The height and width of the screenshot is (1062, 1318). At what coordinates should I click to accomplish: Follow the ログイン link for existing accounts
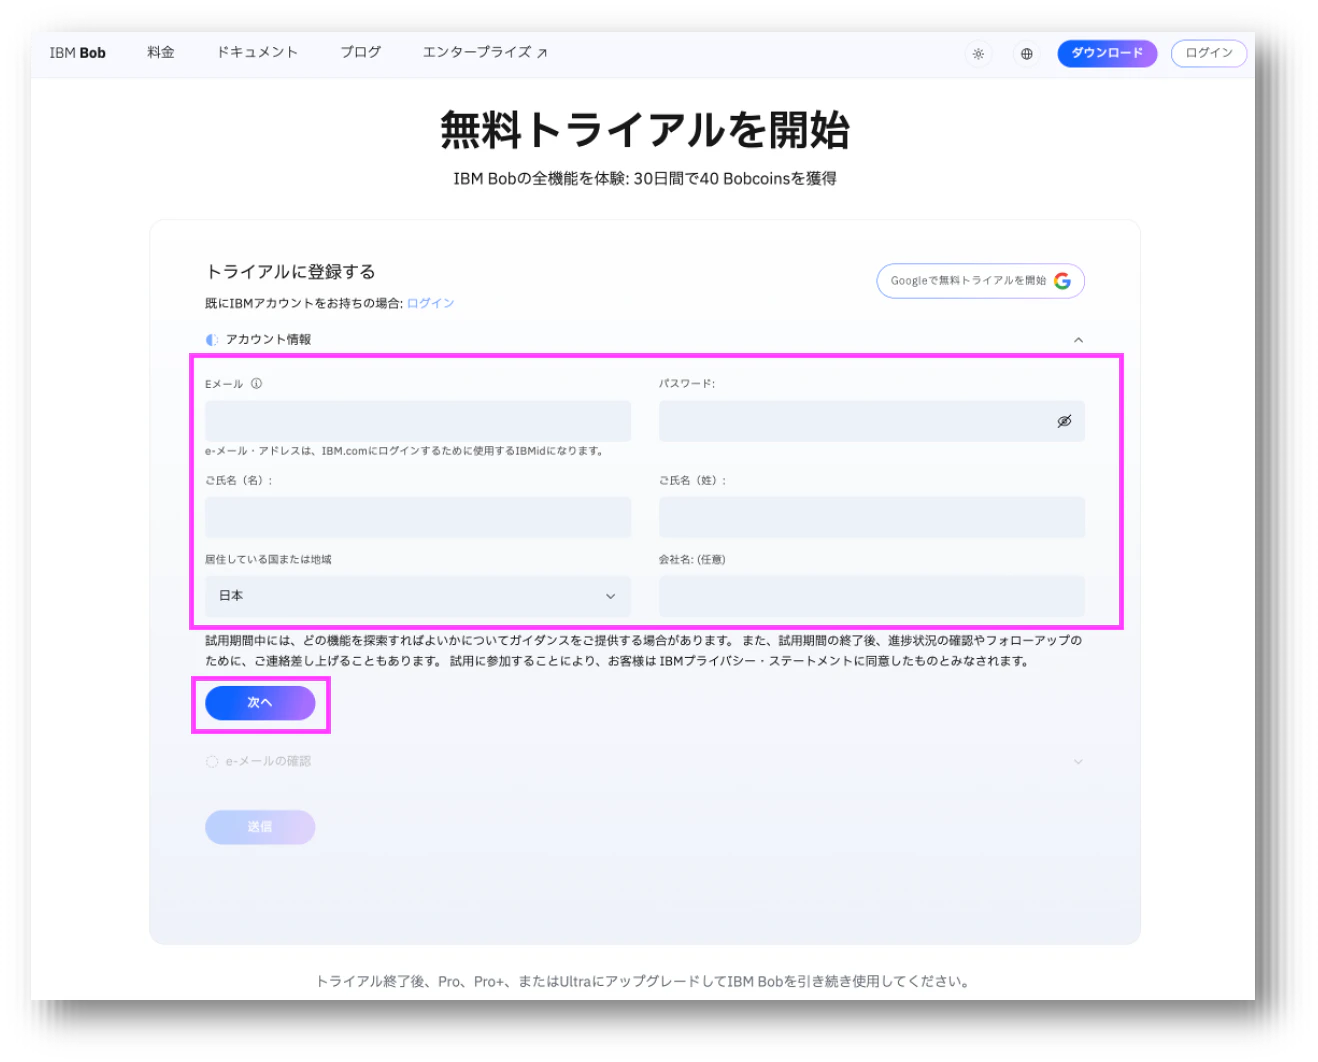pyautogui.click(x=431, y=304)
